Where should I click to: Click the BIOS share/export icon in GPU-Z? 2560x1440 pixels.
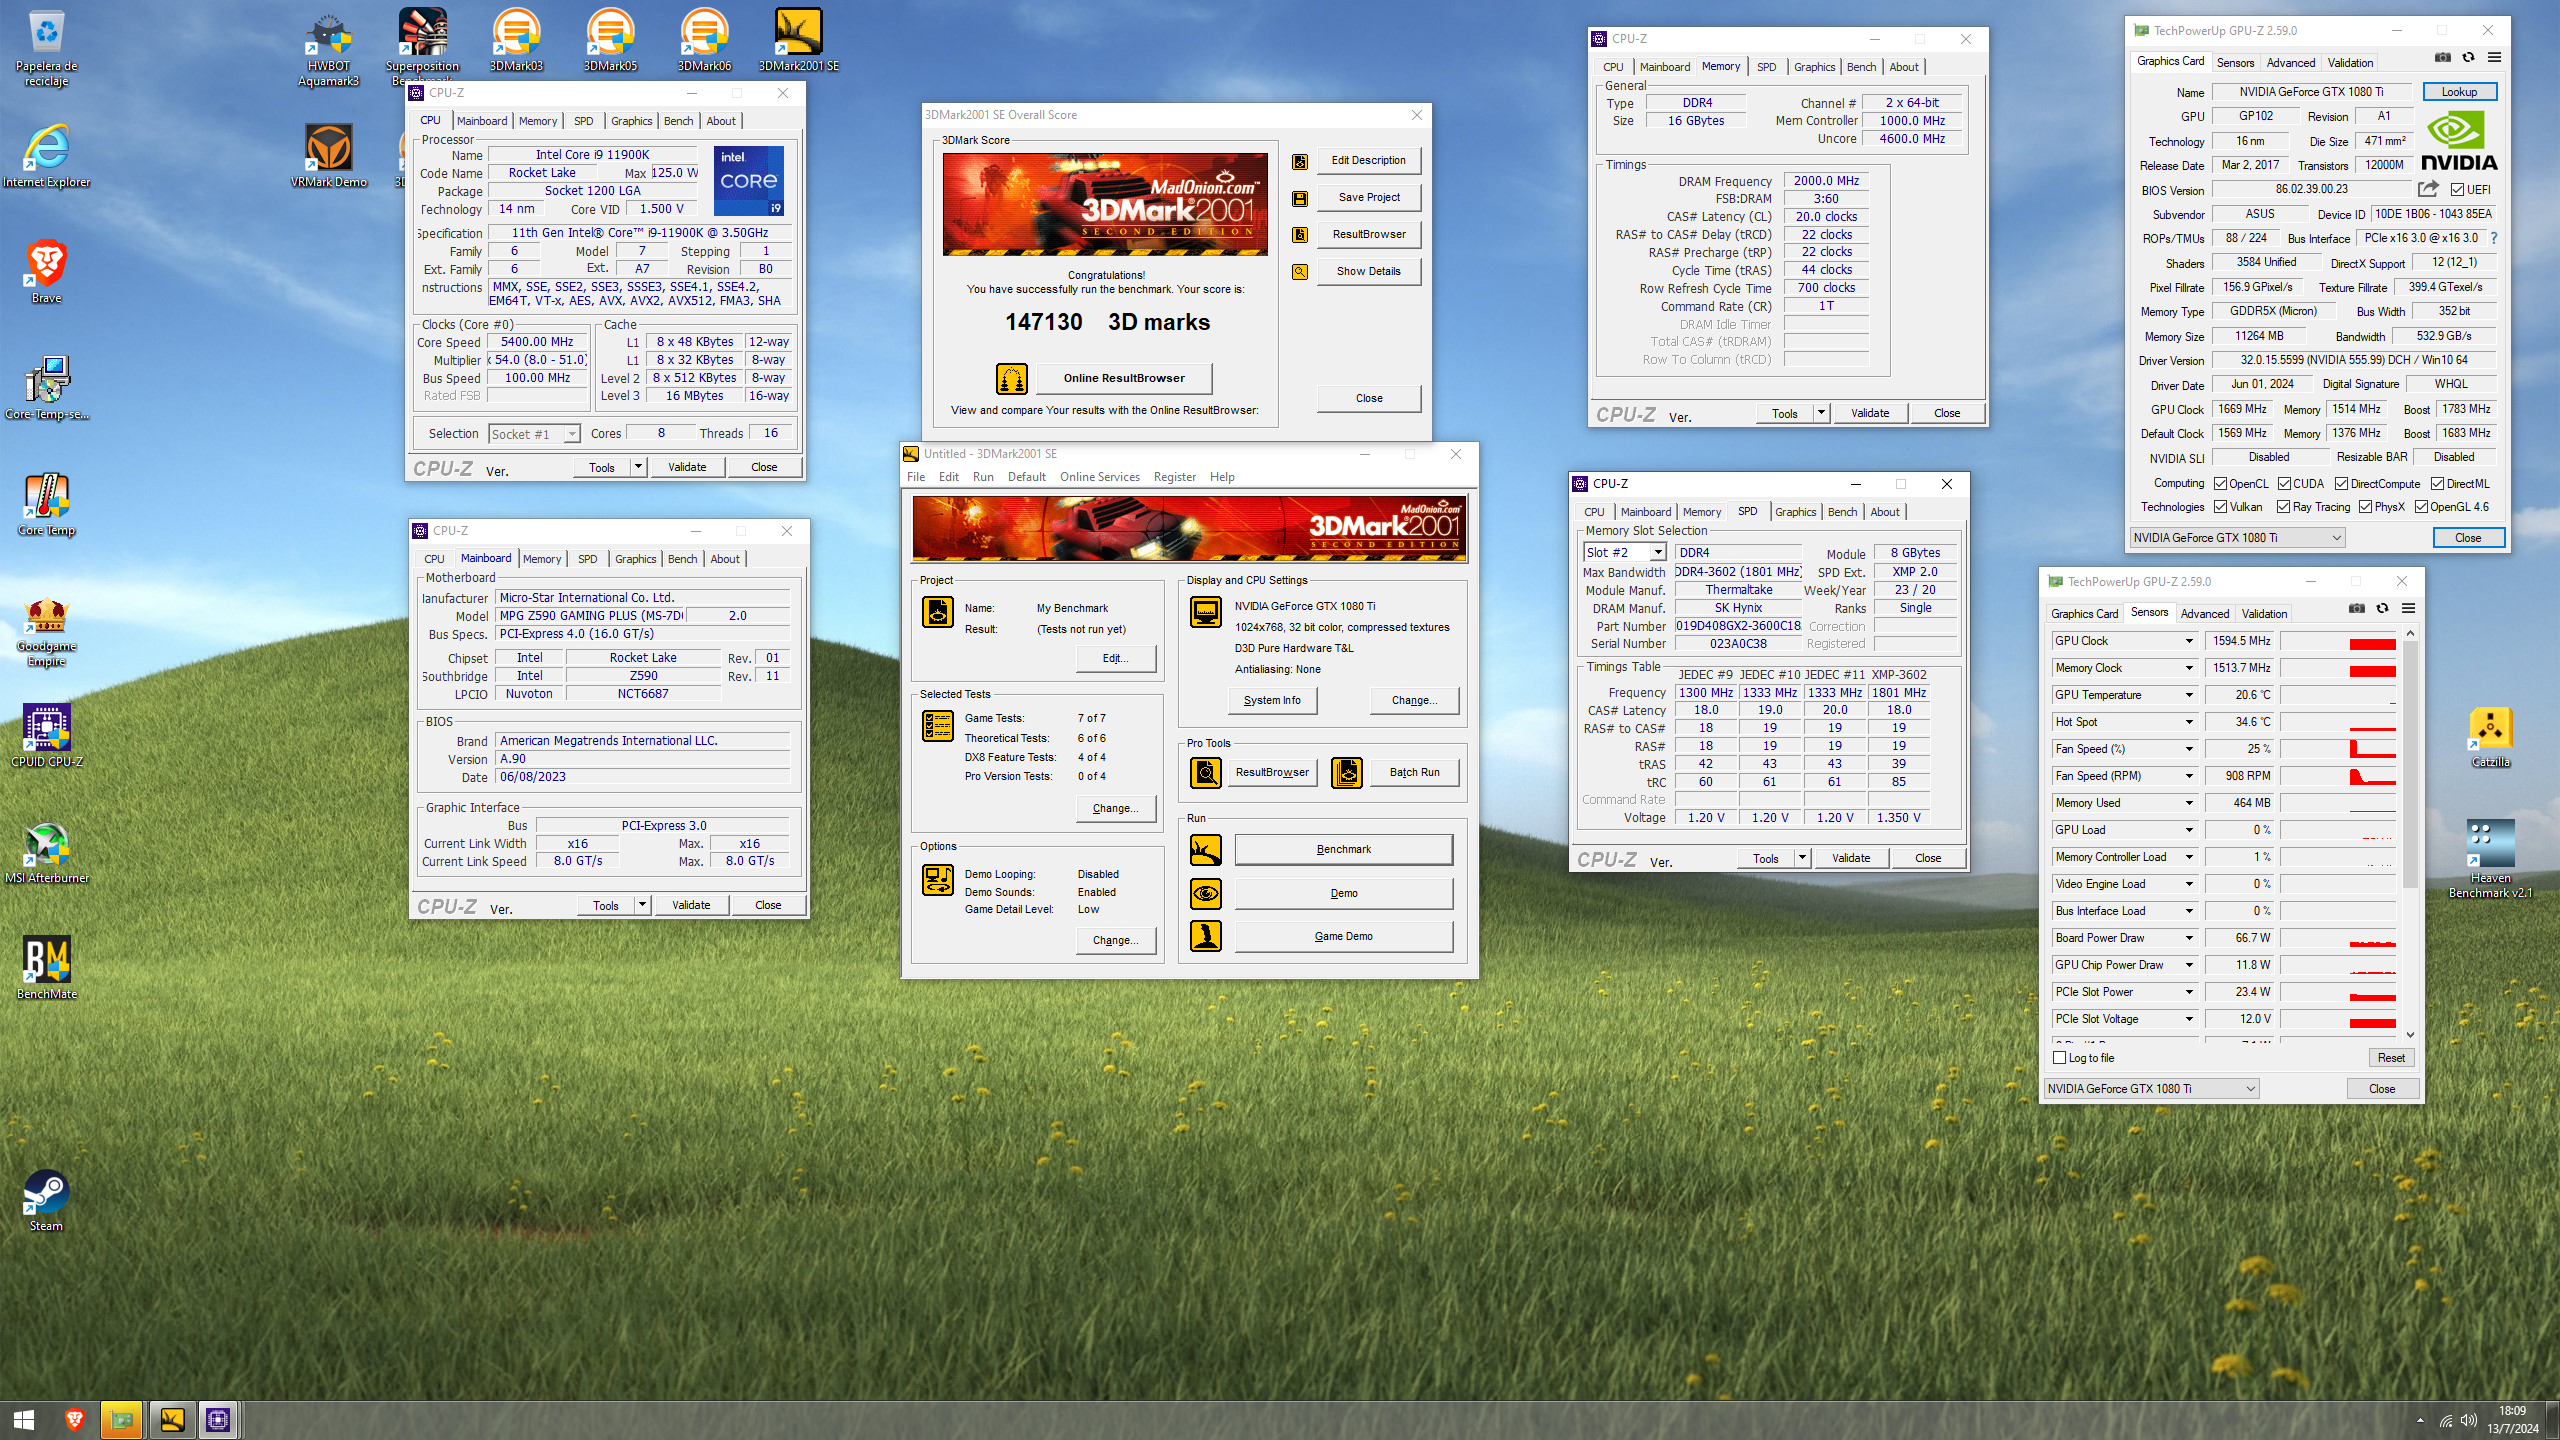[x=2428, y=189]
